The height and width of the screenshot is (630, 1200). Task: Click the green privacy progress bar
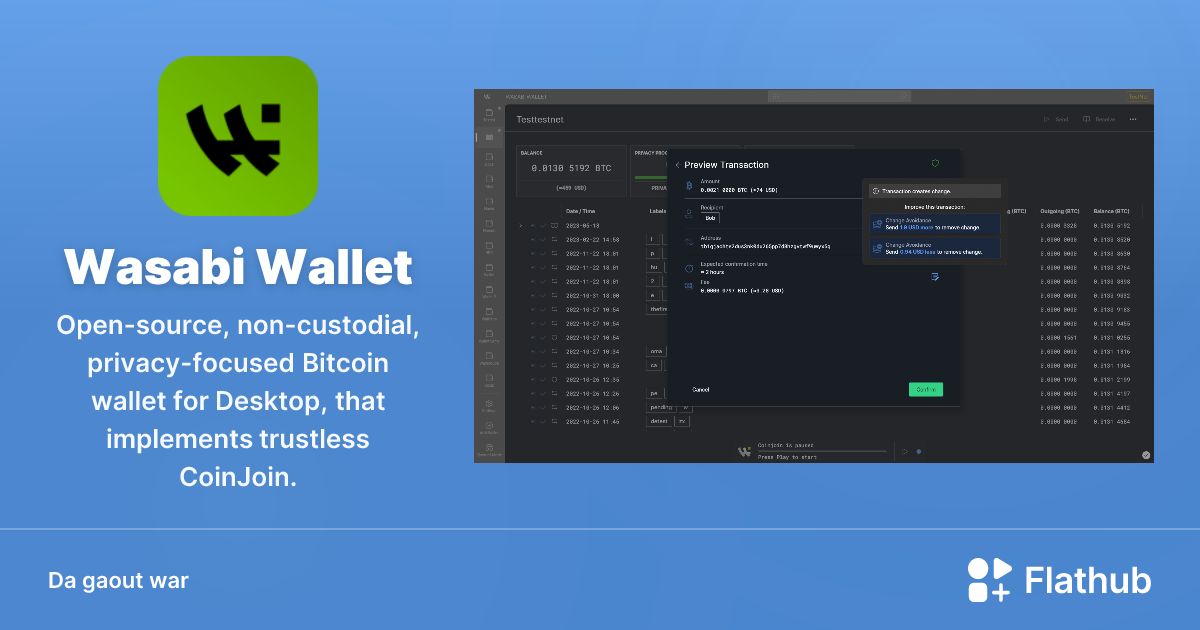[650, 176]
